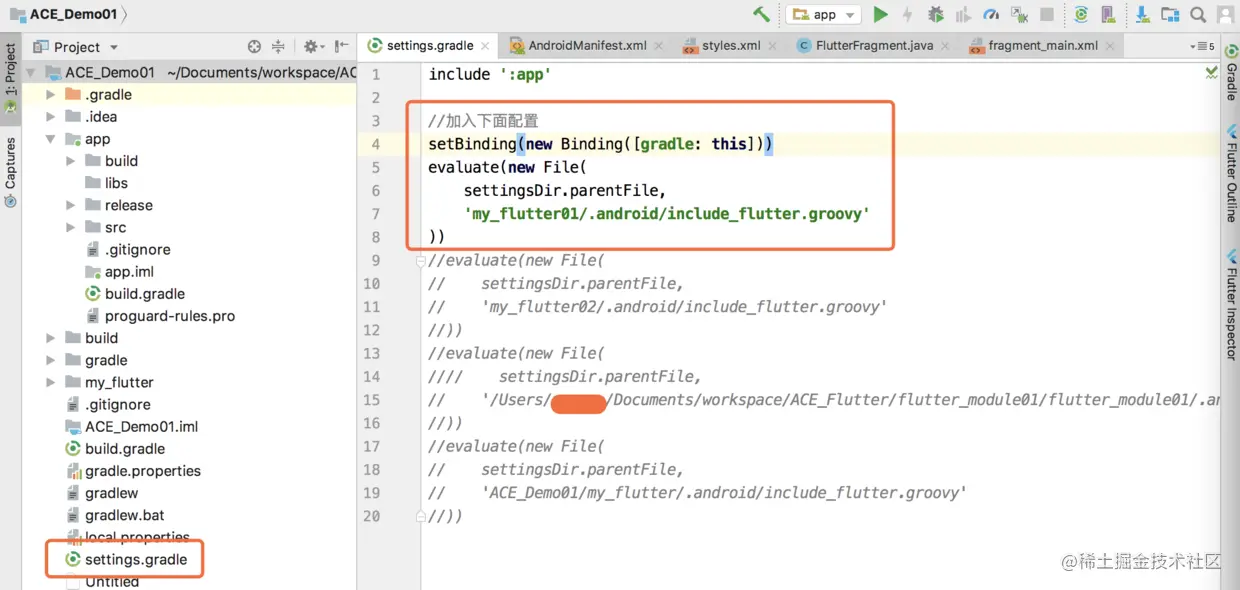
Task: Expand the app build folder arrow
Action: 71,161
